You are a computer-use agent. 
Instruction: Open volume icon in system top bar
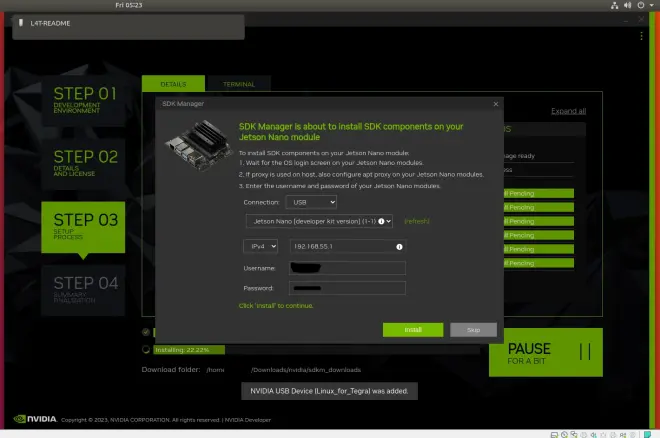coord(628,5)
